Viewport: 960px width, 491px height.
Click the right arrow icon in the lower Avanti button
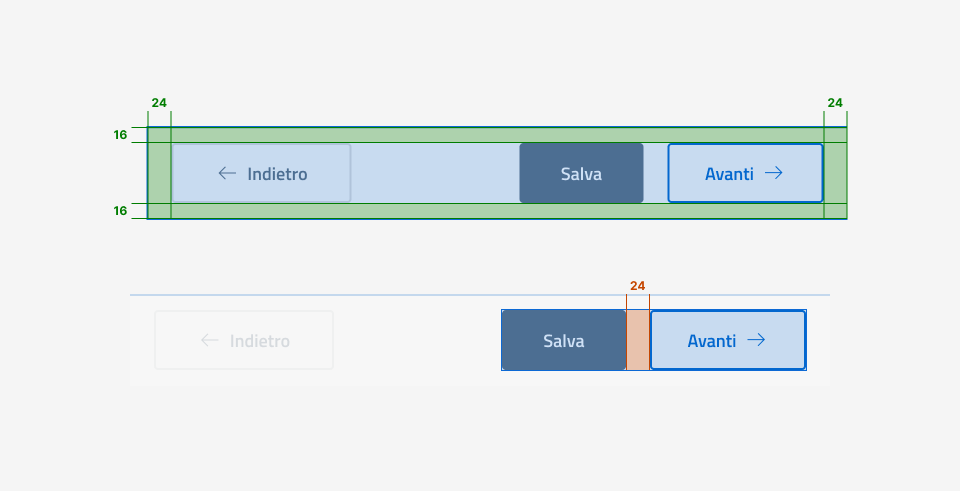click(x=756, y=340)
